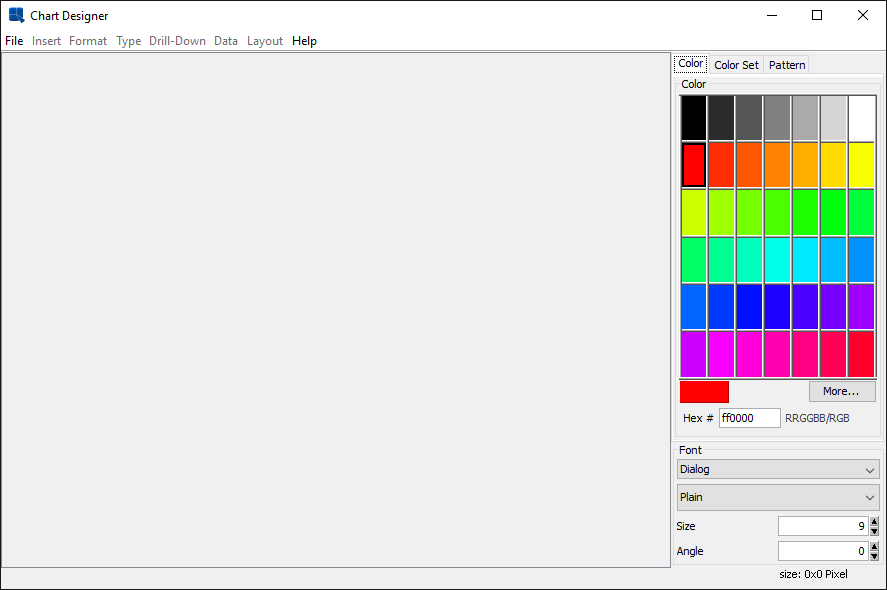Open the Dialog font family dropdown
Image resolution: width=887 pixels, height=590 pixels.
[x=778, y=469]
